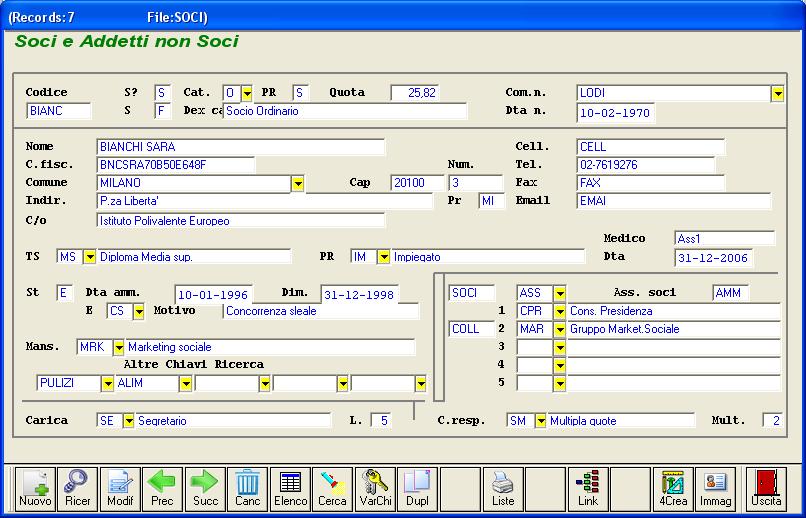Expand the E CS motivo dropdown arrow
The width and height of the screenshot is (806, 518).
[x=139, y=311]
